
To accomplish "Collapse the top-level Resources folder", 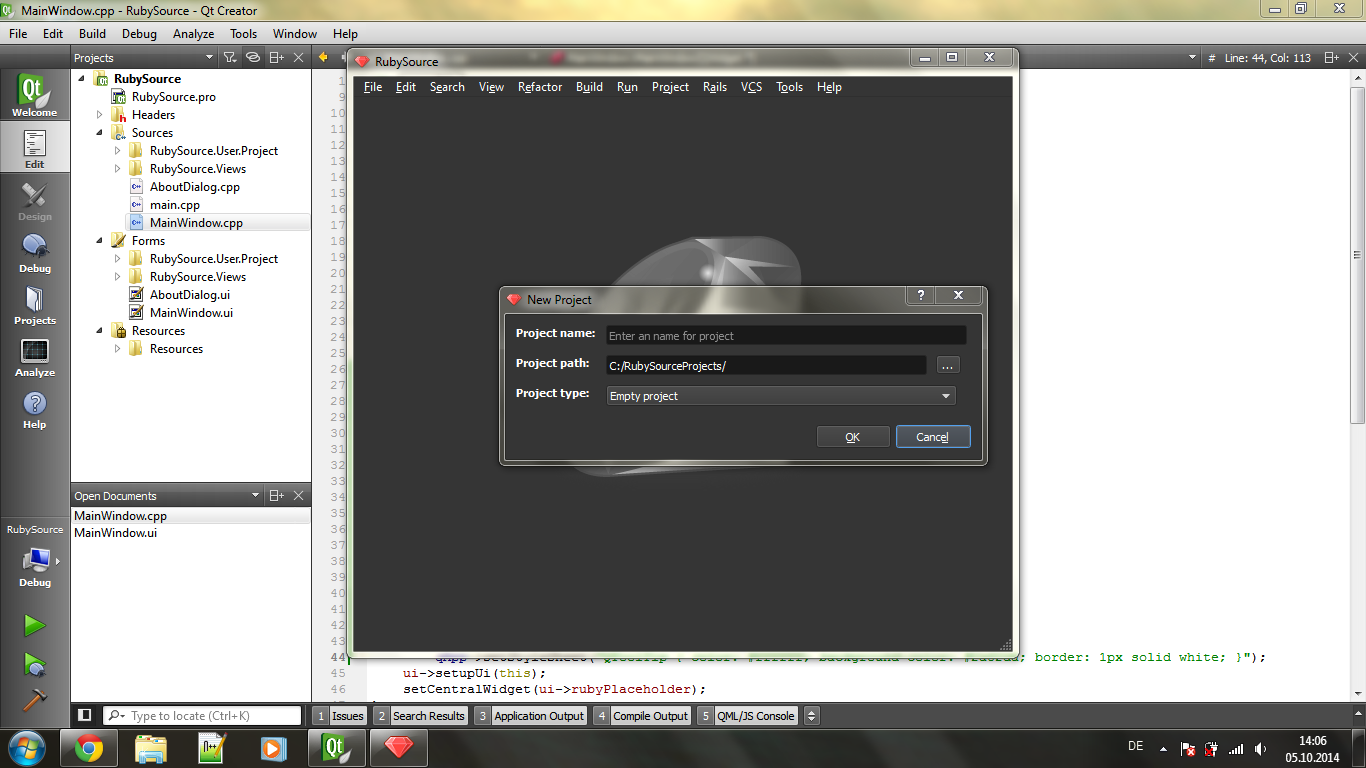I will [x=99, y=331].
